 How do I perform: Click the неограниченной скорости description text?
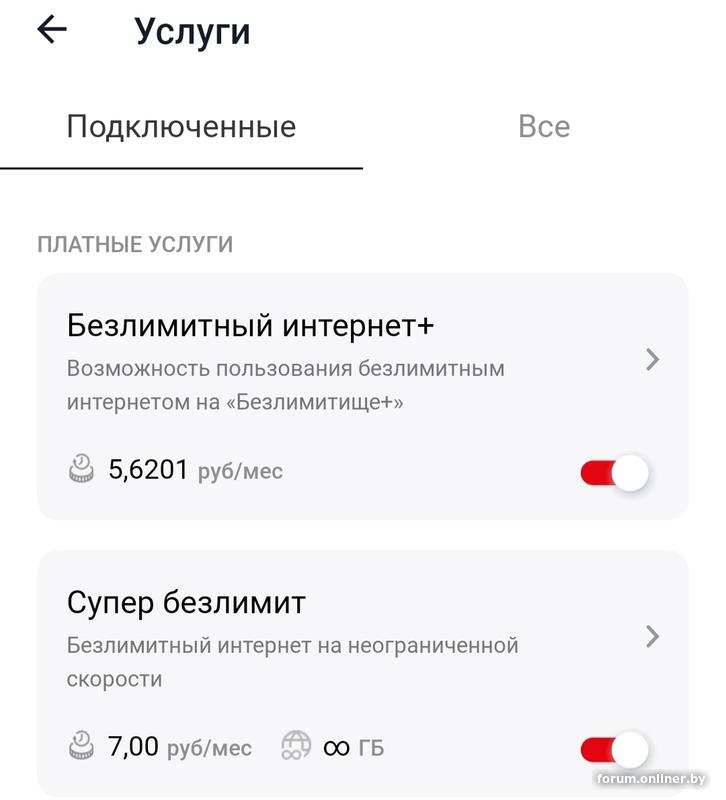292,662
